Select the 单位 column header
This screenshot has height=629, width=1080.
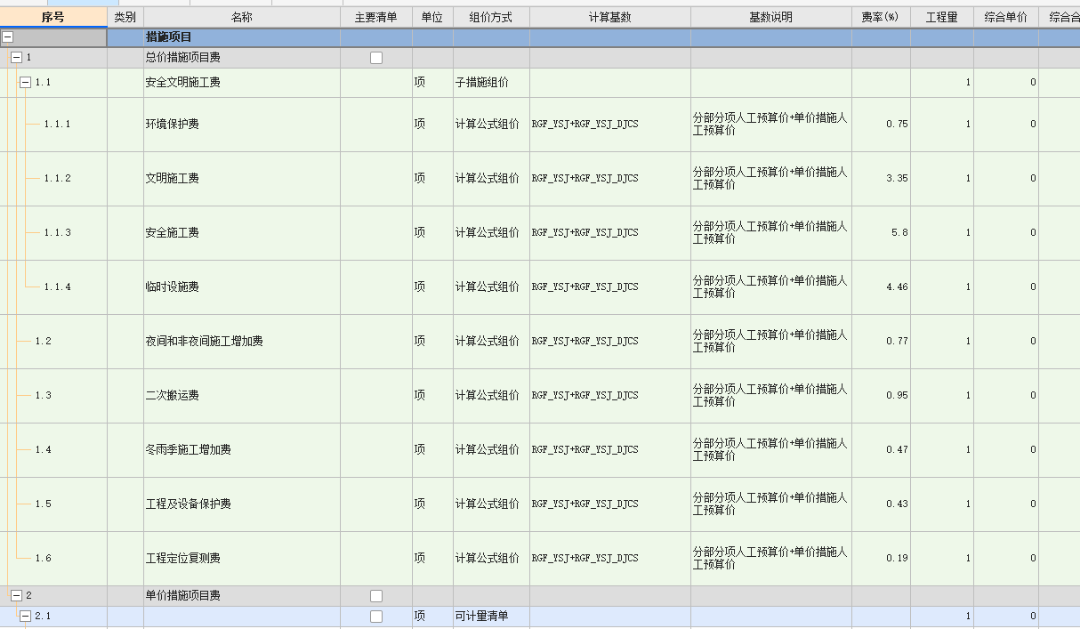433,17
